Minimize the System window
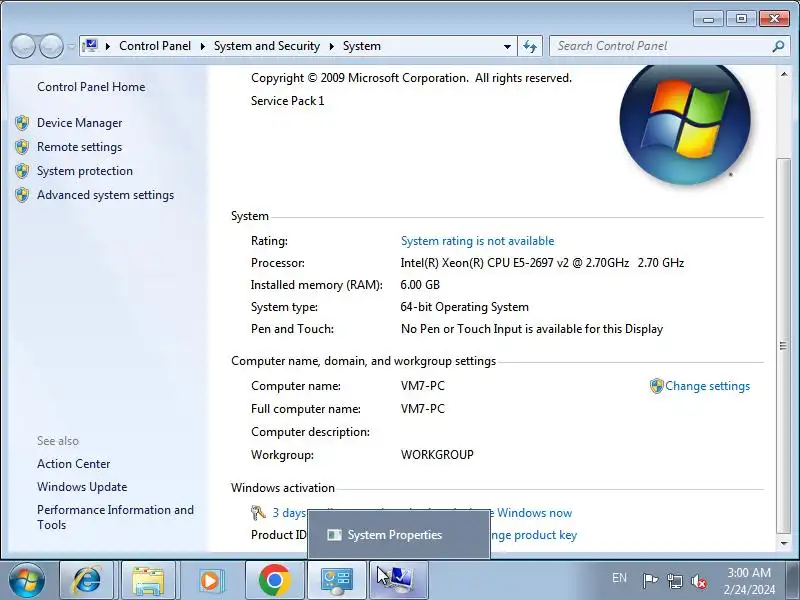 [x=708, y=19]
